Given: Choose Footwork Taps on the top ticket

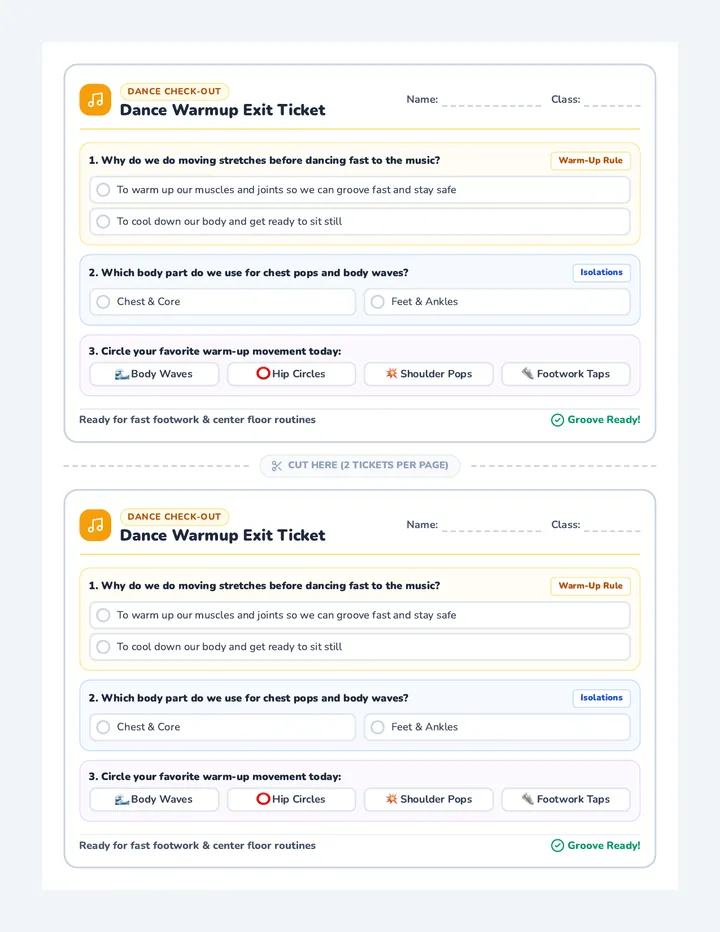Looking at the screenshot, I should (565, 374).
